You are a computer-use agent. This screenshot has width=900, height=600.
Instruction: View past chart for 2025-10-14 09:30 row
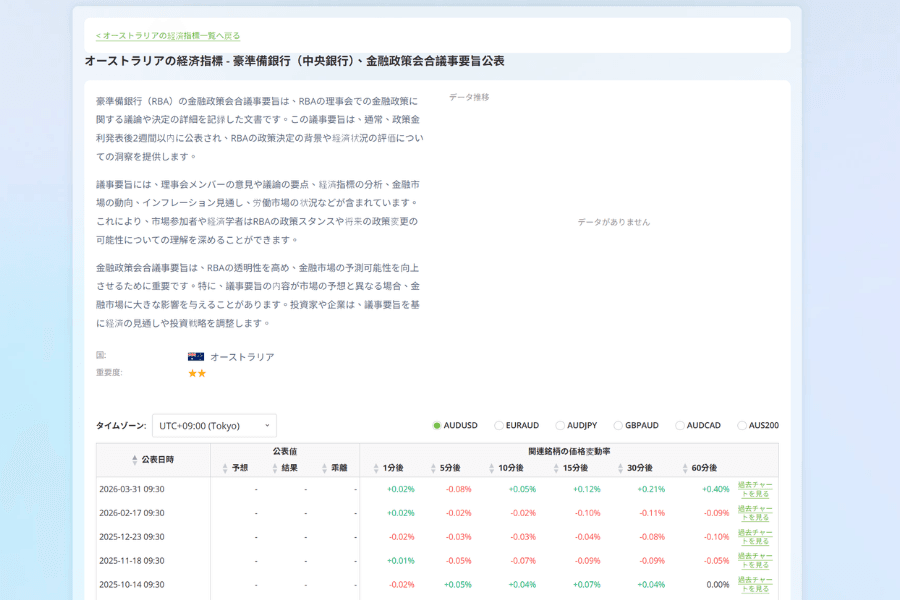tap(755, 584)
